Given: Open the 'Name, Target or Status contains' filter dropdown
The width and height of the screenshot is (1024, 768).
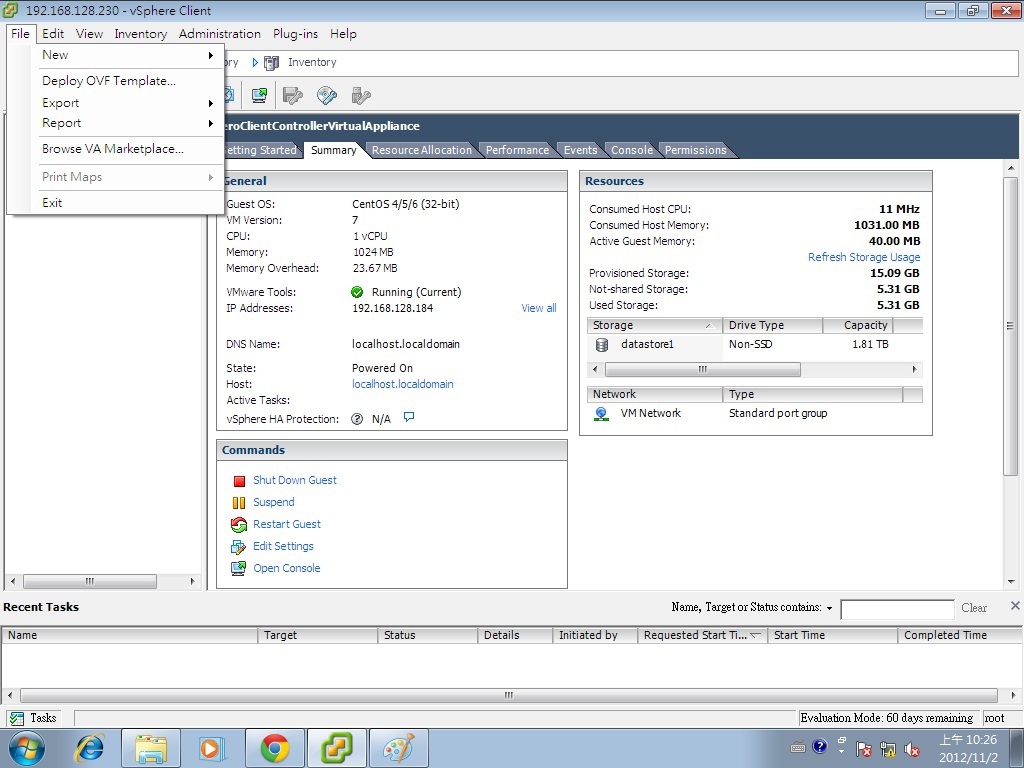Looking at the screenshot, I should tap(829, 608).
